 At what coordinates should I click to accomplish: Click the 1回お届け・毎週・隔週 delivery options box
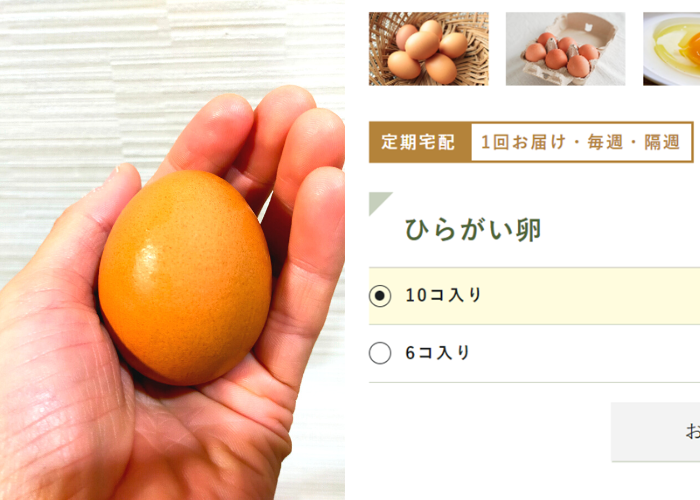(x=582, y=142)
